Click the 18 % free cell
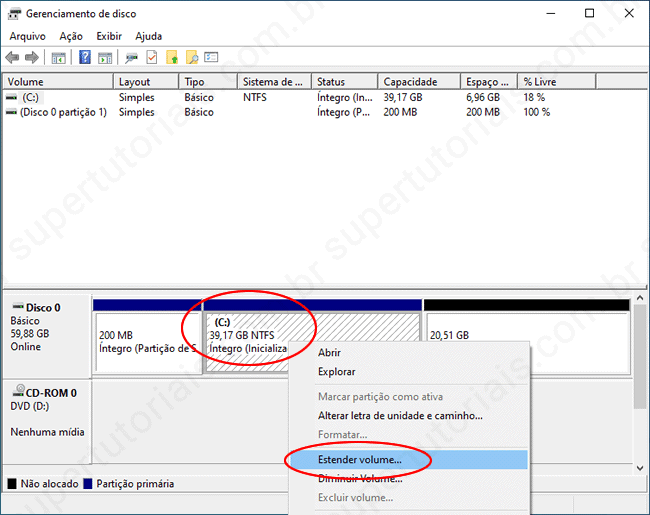Viewport: 650px width, 515px height. point(534,97)
